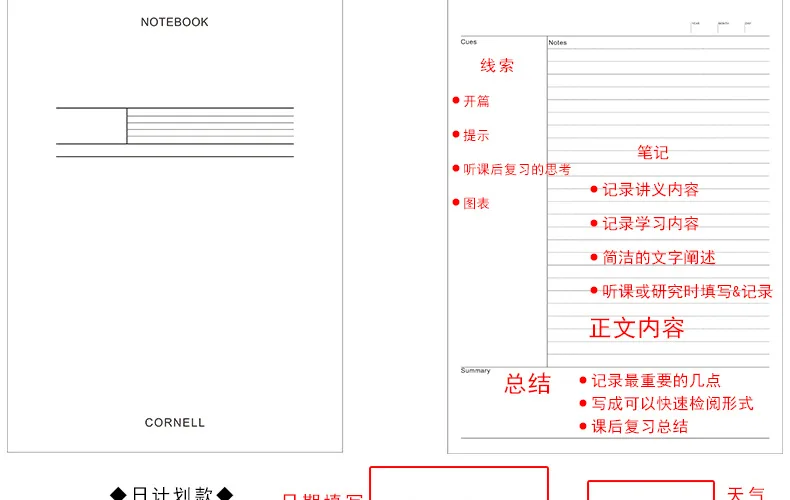Click the Summary label

point(475,370)
